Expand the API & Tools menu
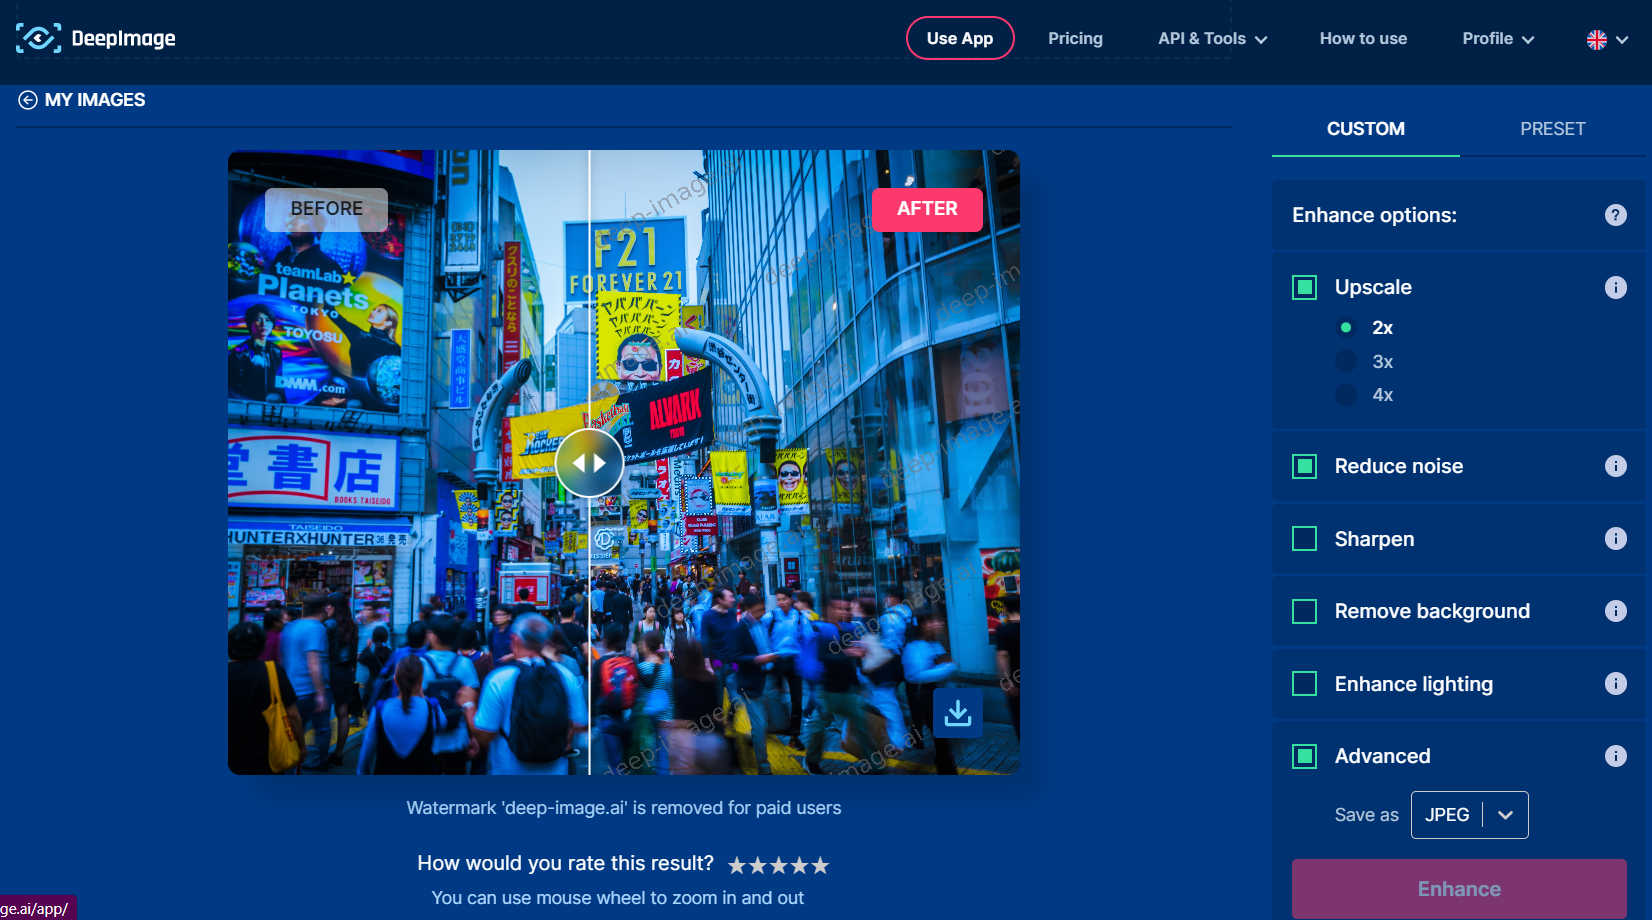 click(x=1212, y=39)
